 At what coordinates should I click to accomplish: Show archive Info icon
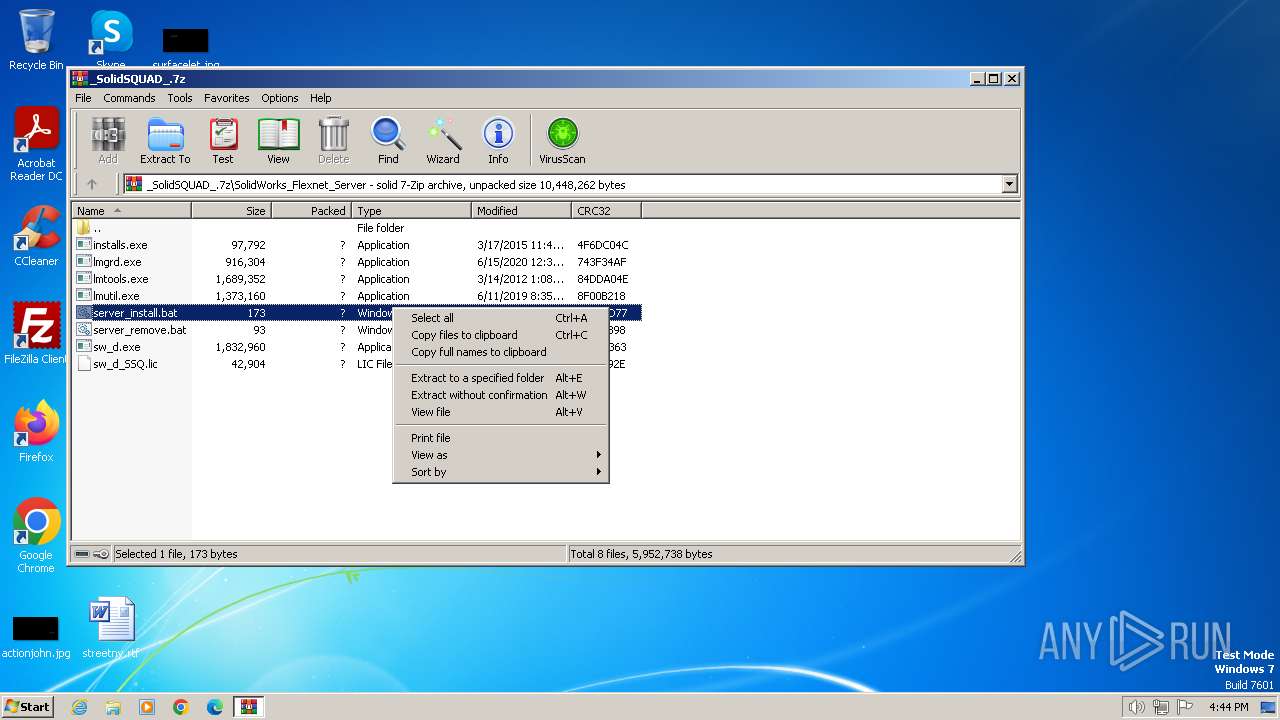(x=498, y=140)
